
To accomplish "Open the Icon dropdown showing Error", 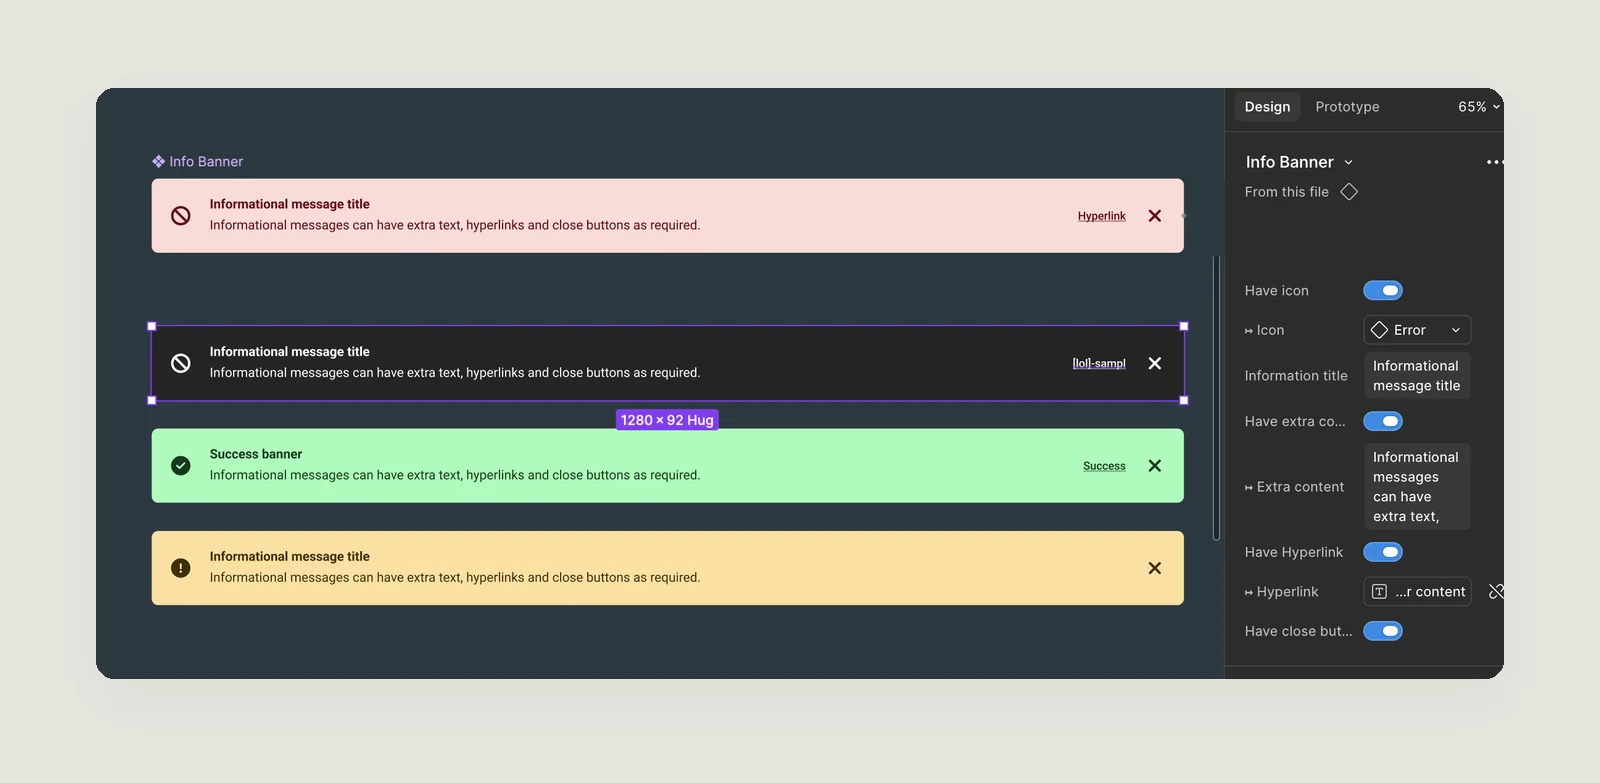I will tap(1417, 330).
